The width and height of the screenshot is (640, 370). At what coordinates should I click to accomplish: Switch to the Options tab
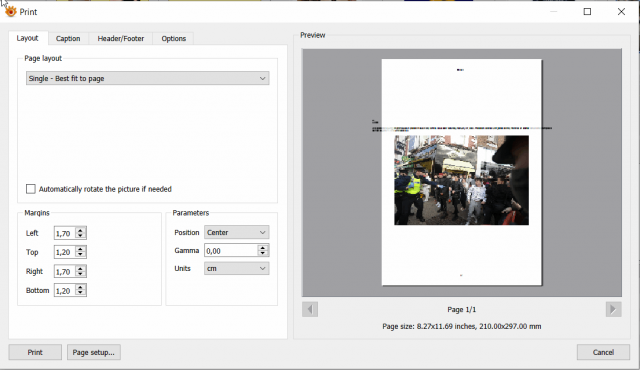[173, 38]
